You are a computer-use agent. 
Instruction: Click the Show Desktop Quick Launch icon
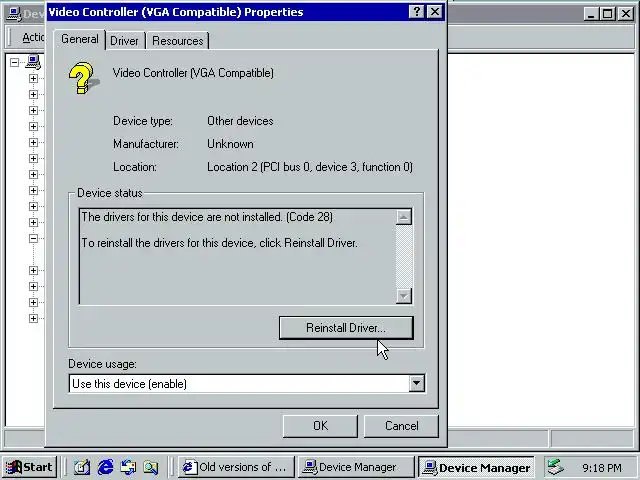coord(82,467)
